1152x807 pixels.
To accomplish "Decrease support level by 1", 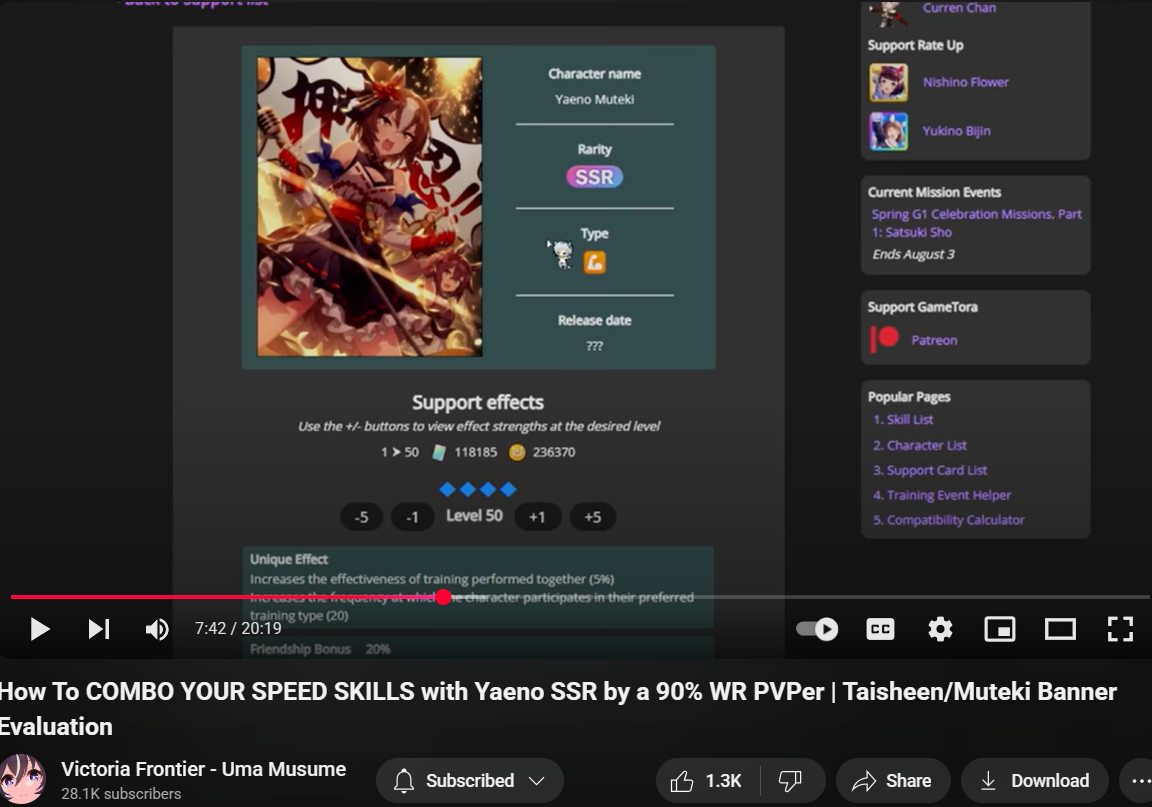I will (x=412, y=517).
